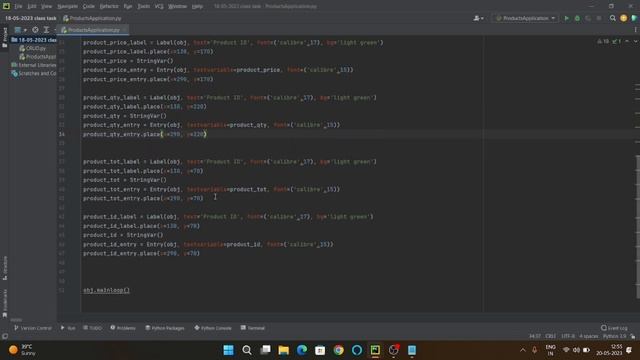Open the Terminal tool window
This screenshot has width=640, height=360.
click(x=253, y=328)
